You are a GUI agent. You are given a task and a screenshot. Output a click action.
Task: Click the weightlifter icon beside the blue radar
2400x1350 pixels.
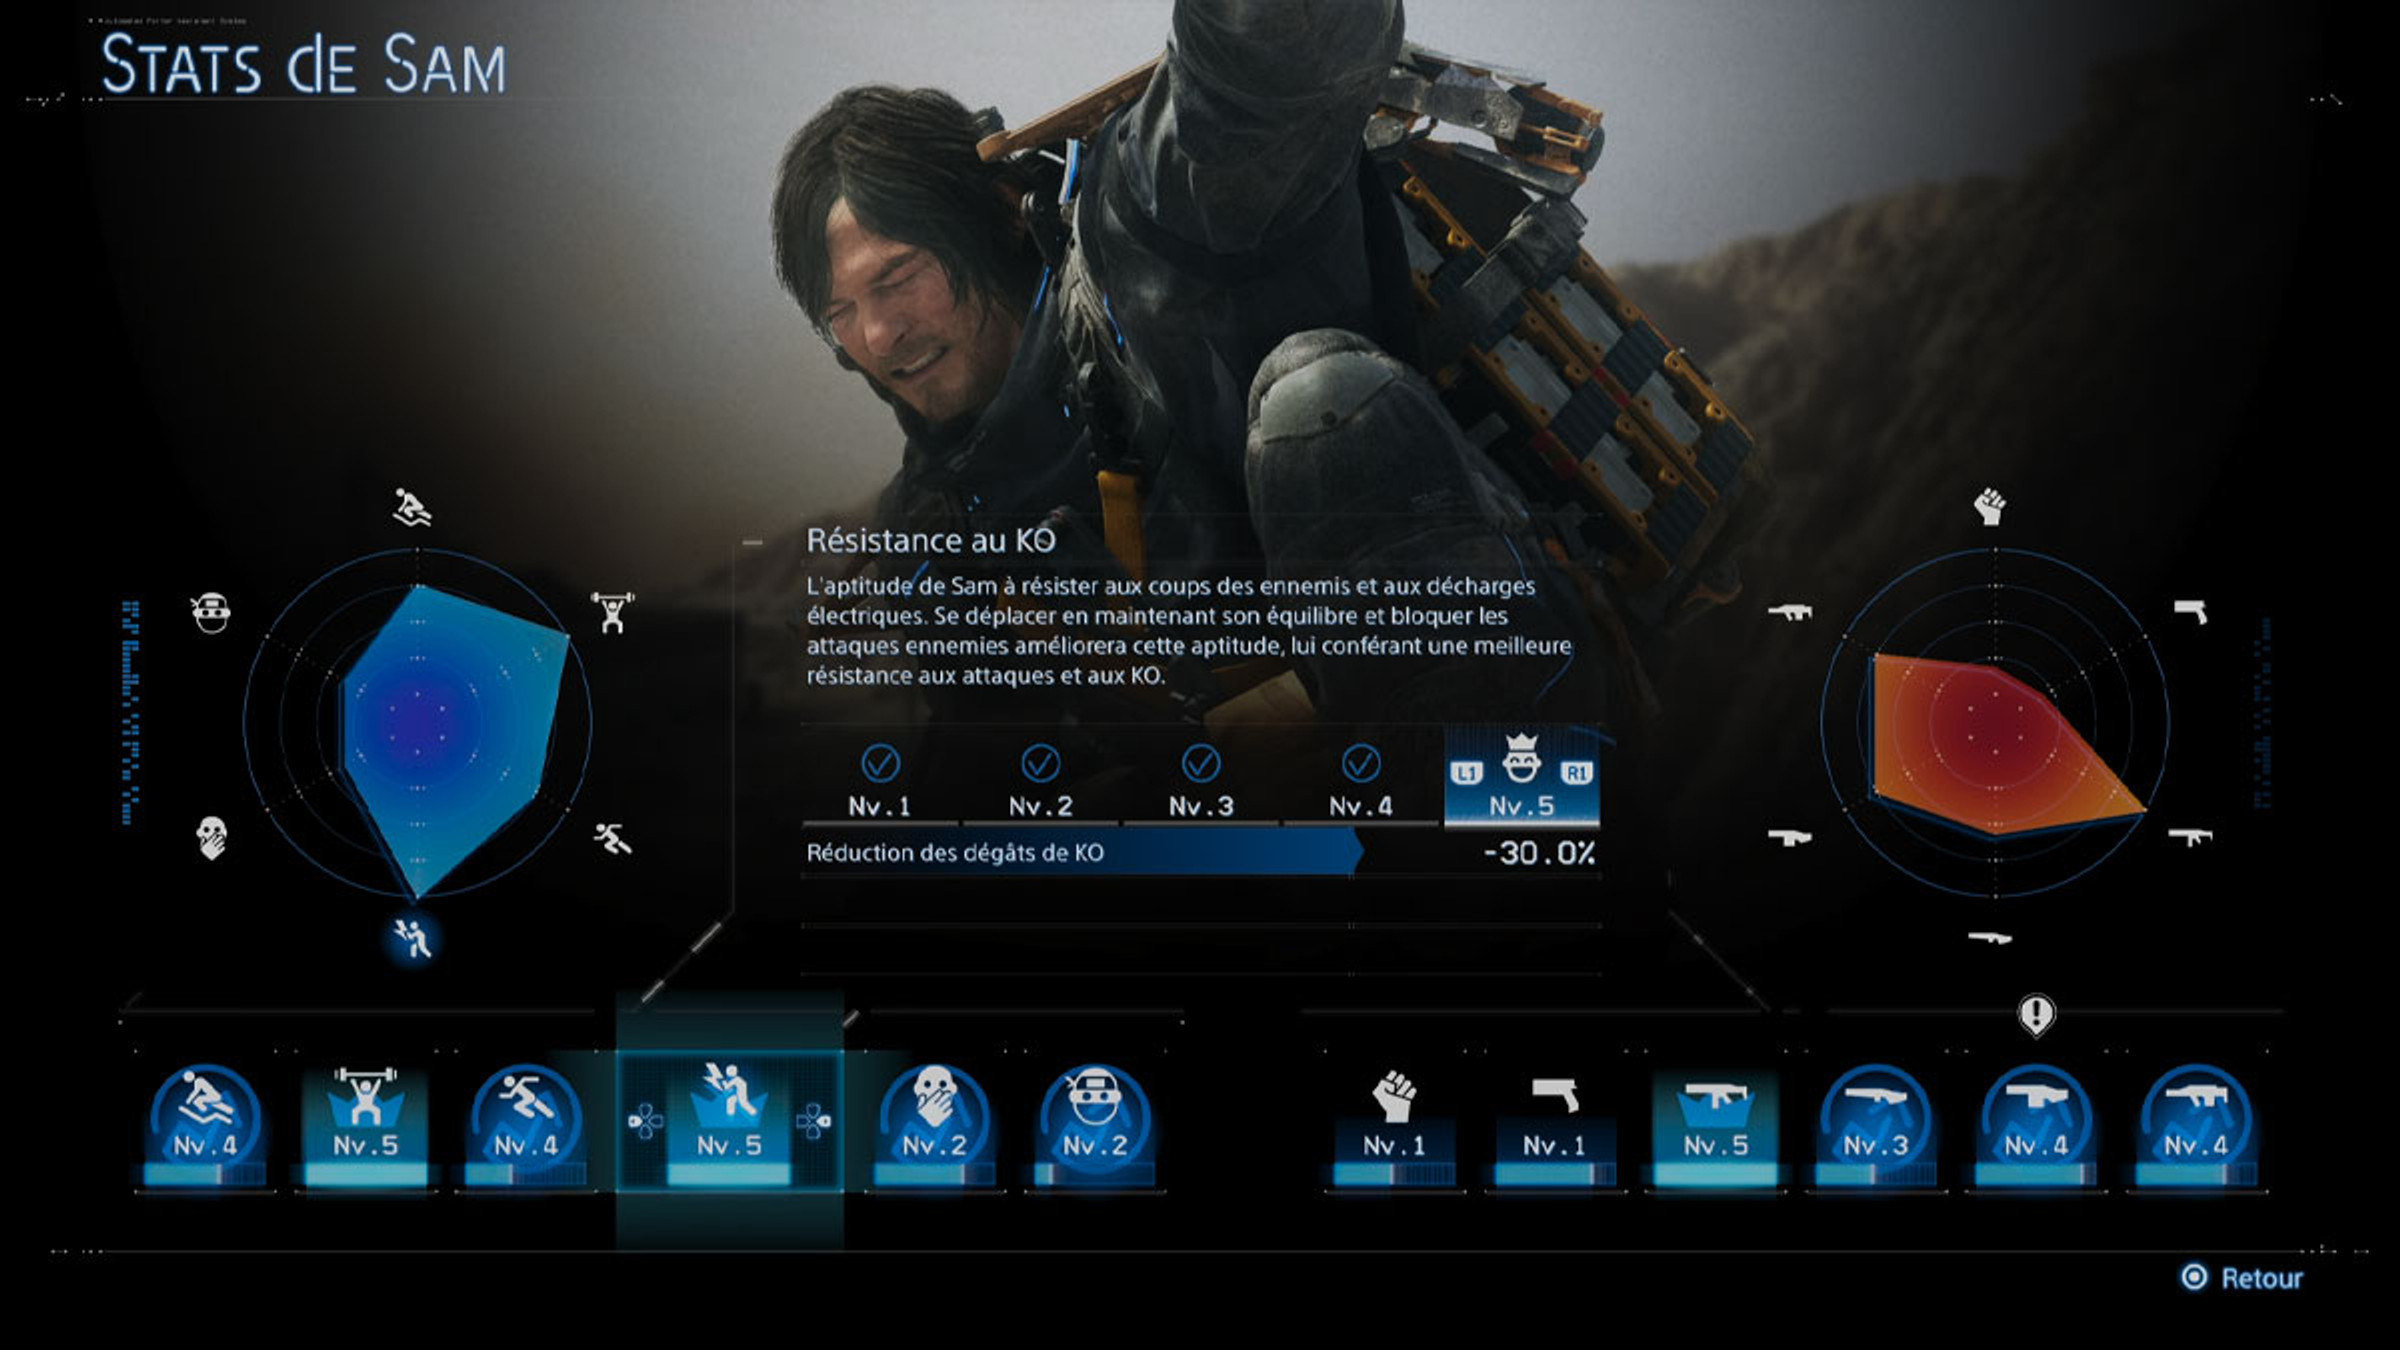coord(612,612)
